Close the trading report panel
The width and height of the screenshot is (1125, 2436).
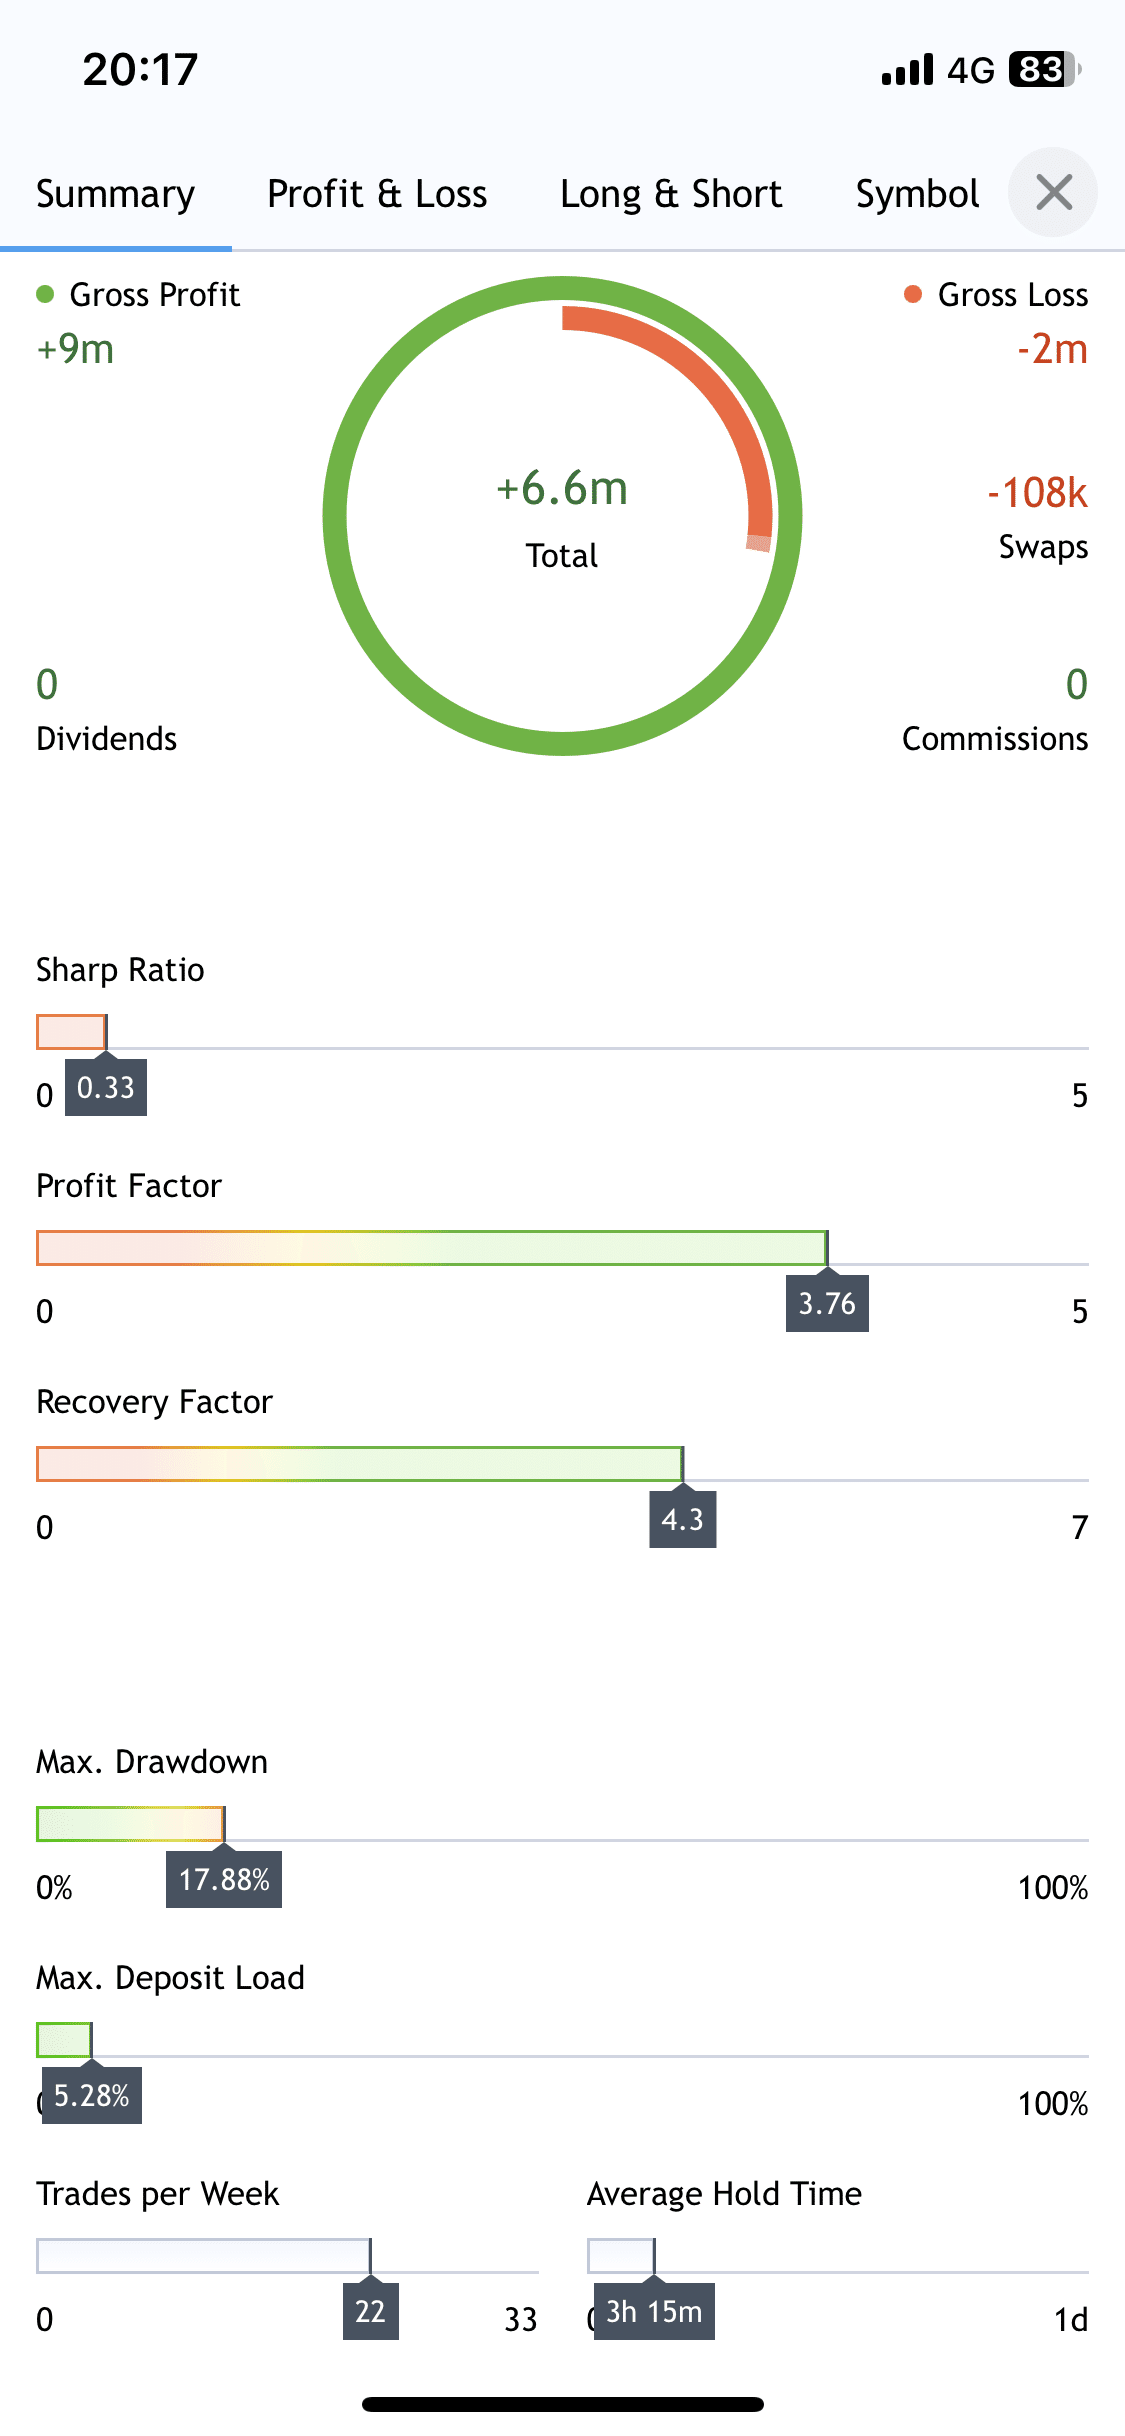point(1053,192)
